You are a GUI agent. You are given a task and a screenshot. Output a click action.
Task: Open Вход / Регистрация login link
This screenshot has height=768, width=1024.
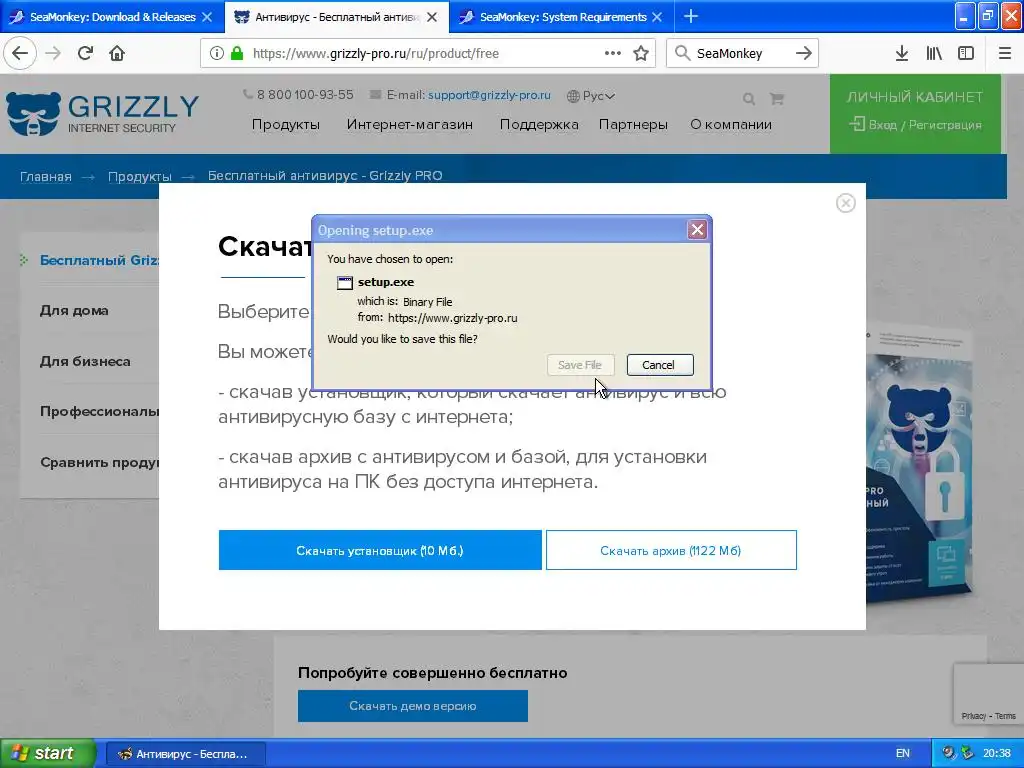[x=915, y=124]
